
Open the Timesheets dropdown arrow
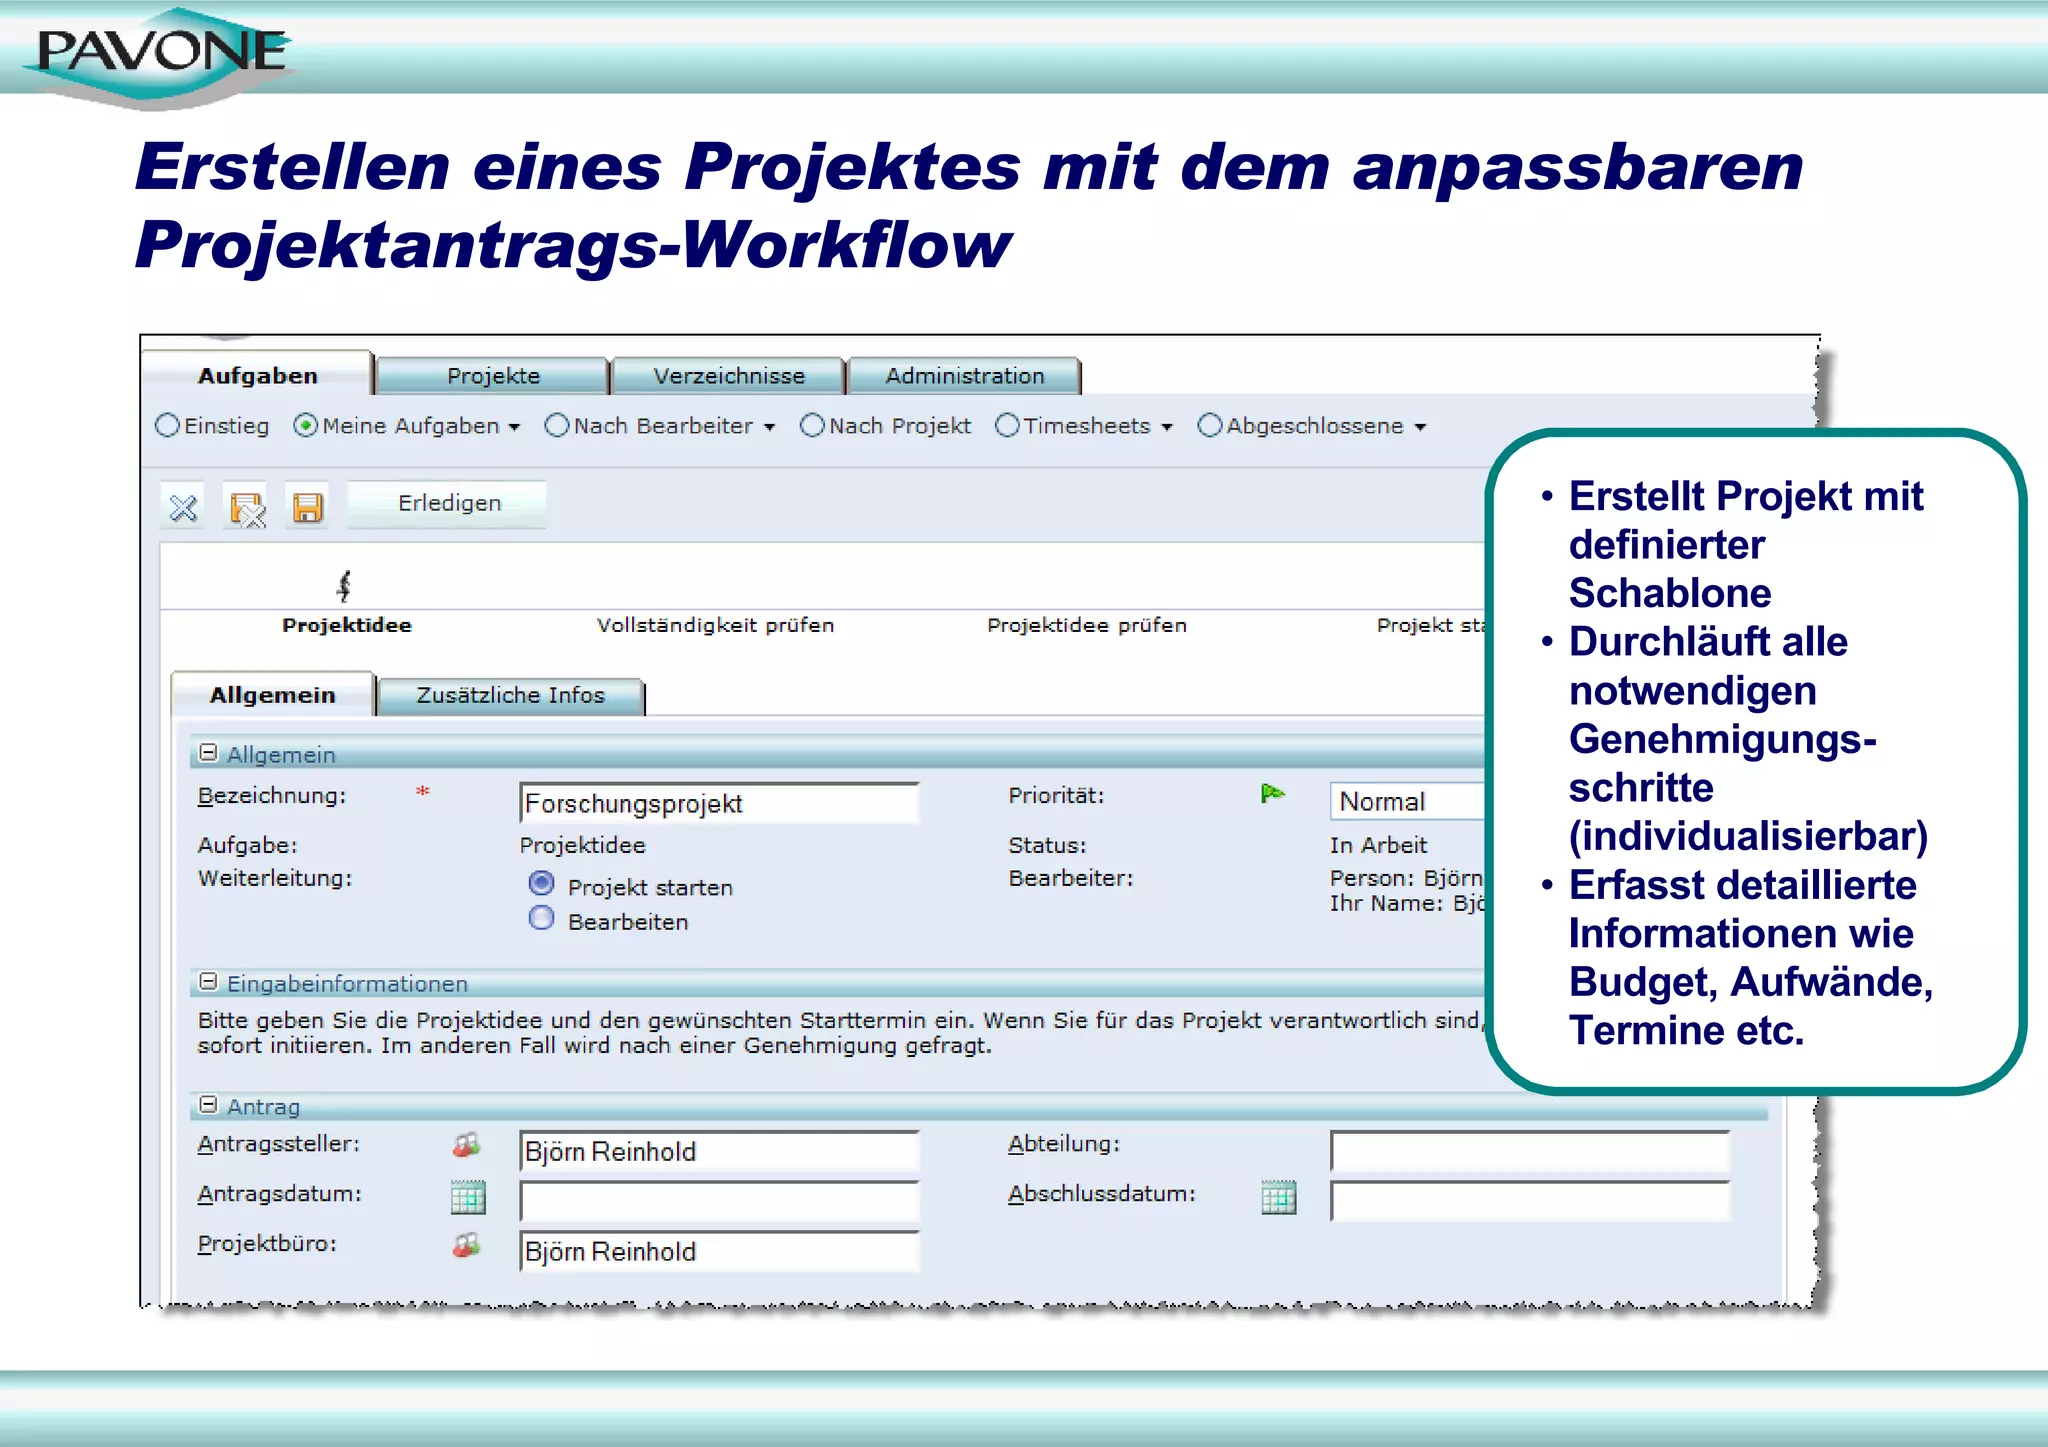(1167, 428)
